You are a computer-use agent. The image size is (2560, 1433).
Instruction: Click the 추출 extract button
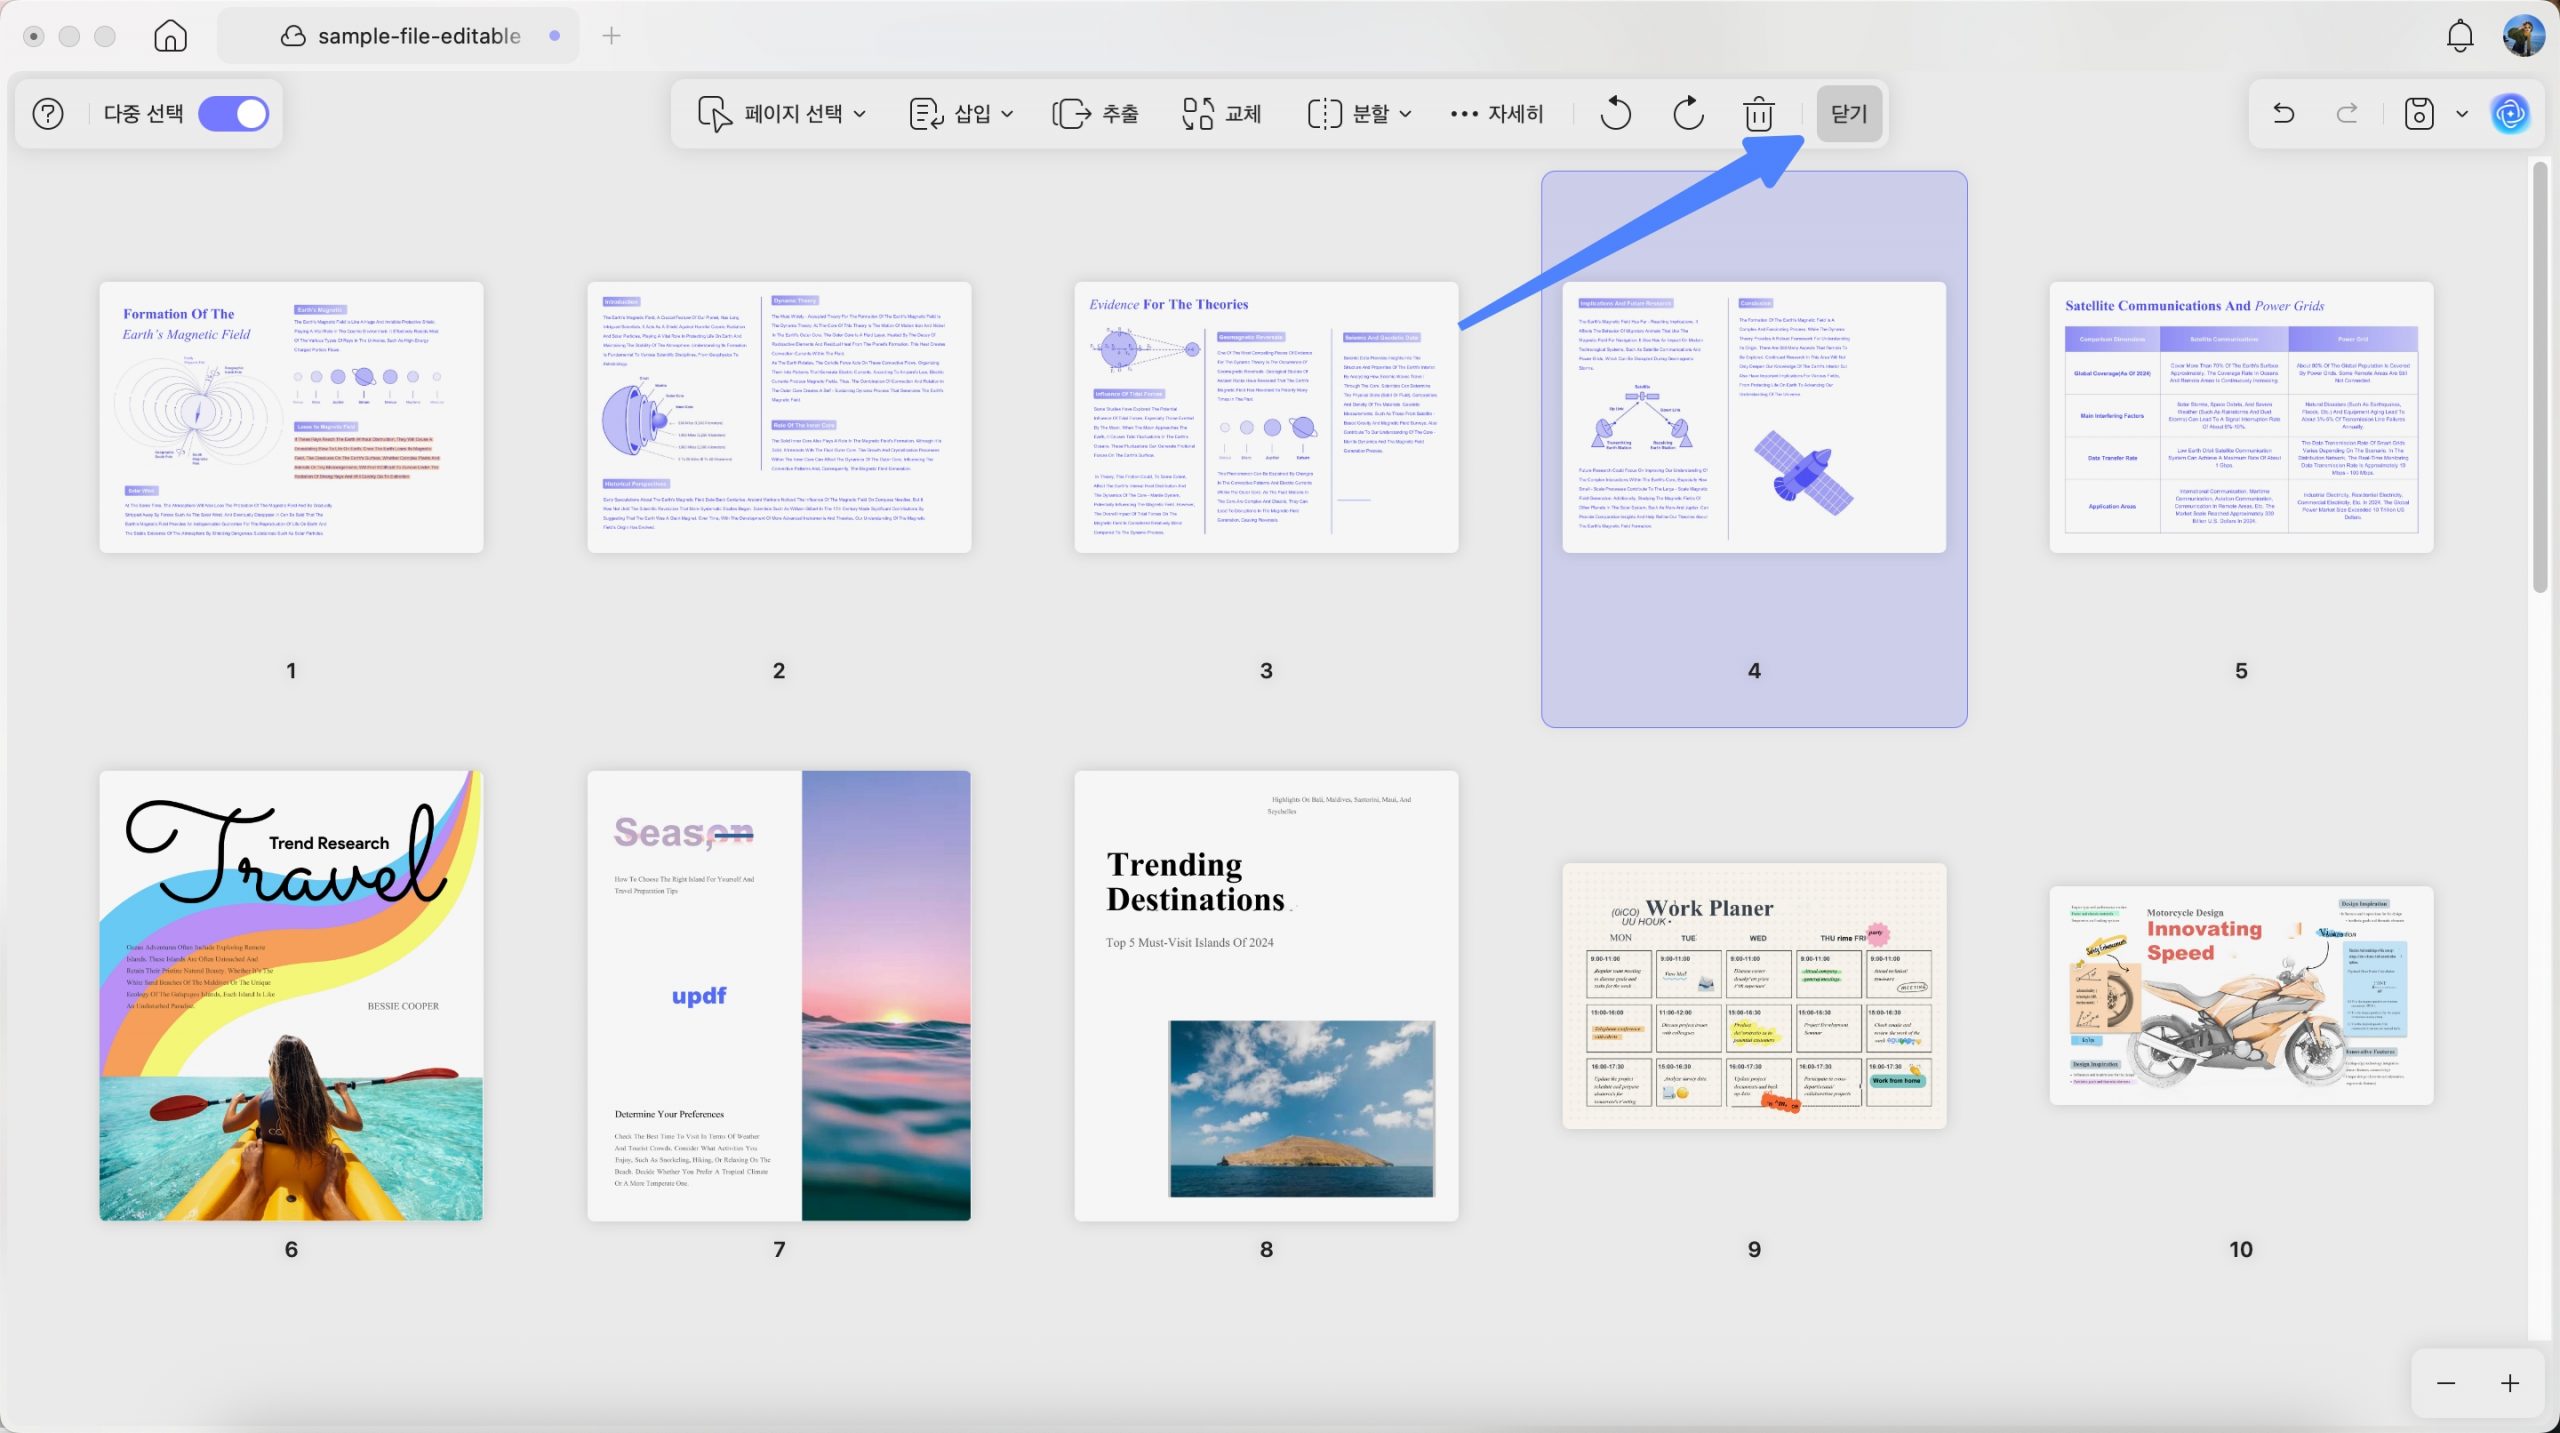point(1096,114)
